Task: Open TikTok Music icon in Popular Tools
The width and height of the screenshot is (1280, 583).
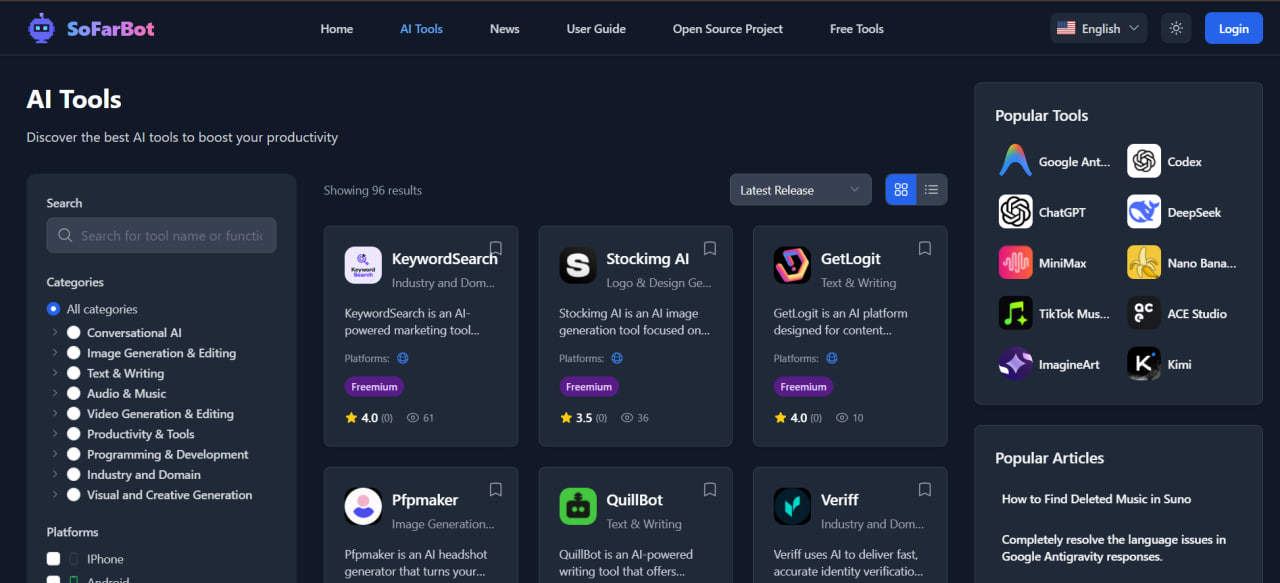Action: tap(1015, 313)
